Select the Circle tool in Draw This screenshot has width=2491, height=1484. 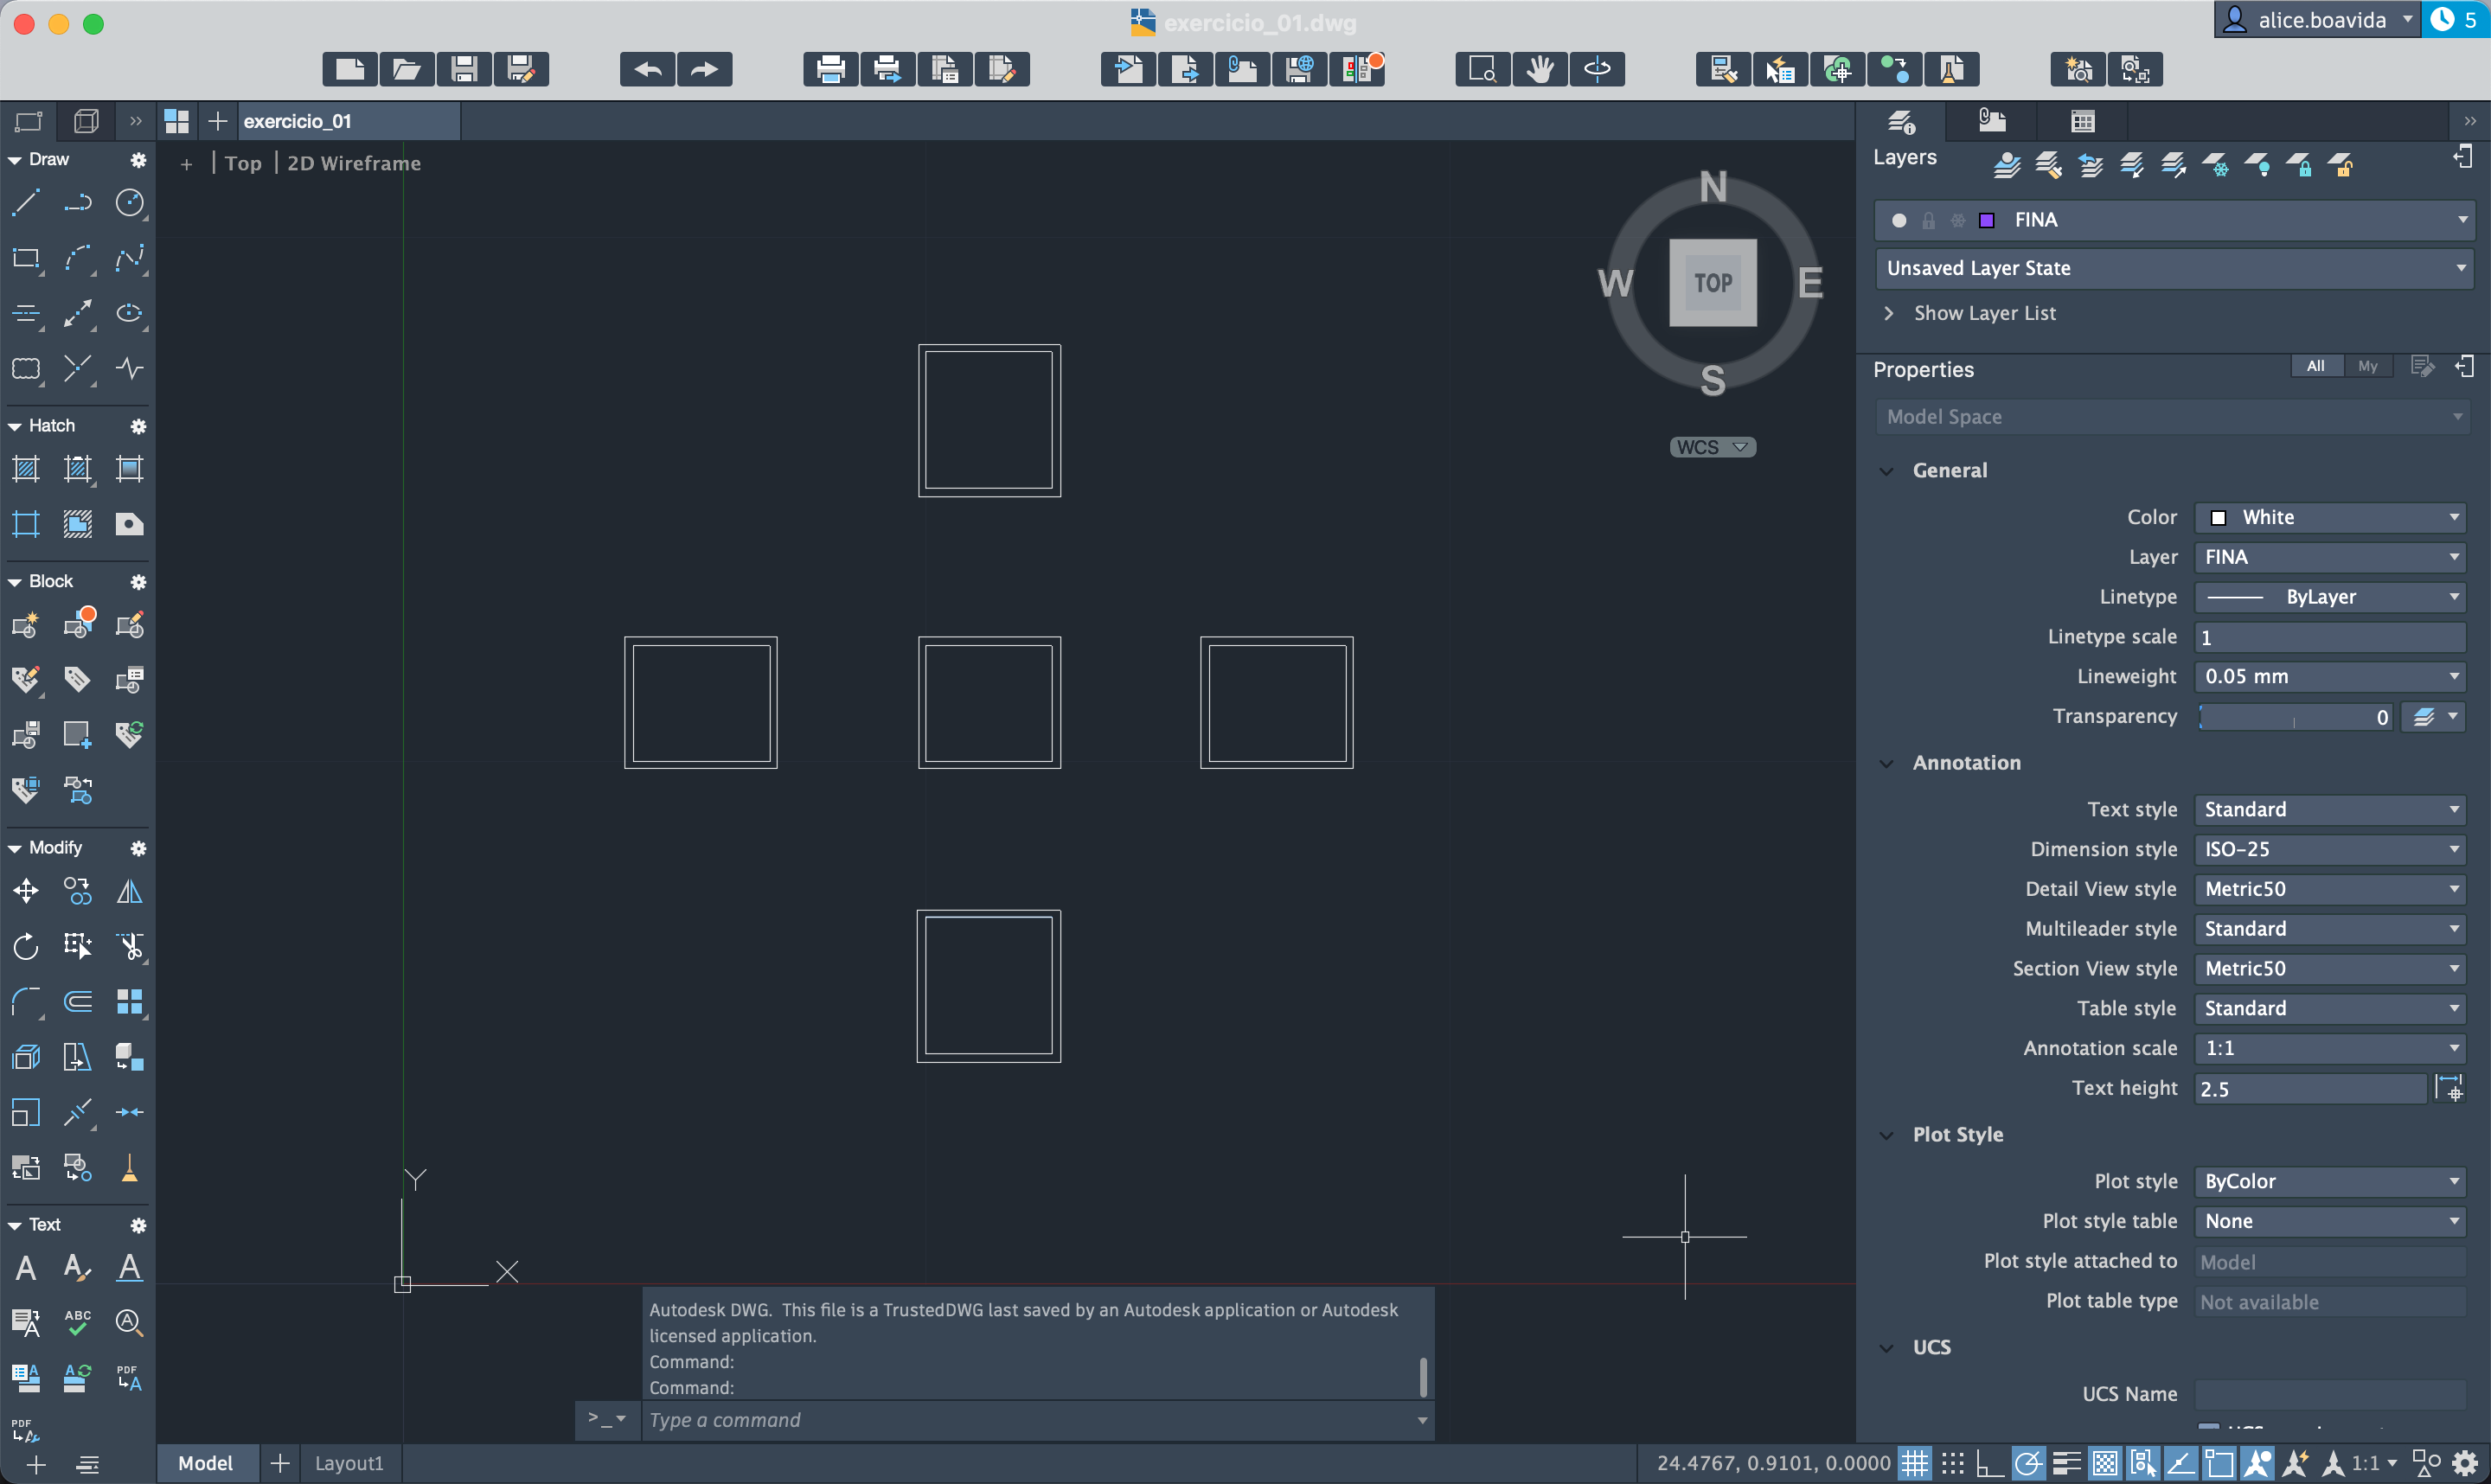130,203
